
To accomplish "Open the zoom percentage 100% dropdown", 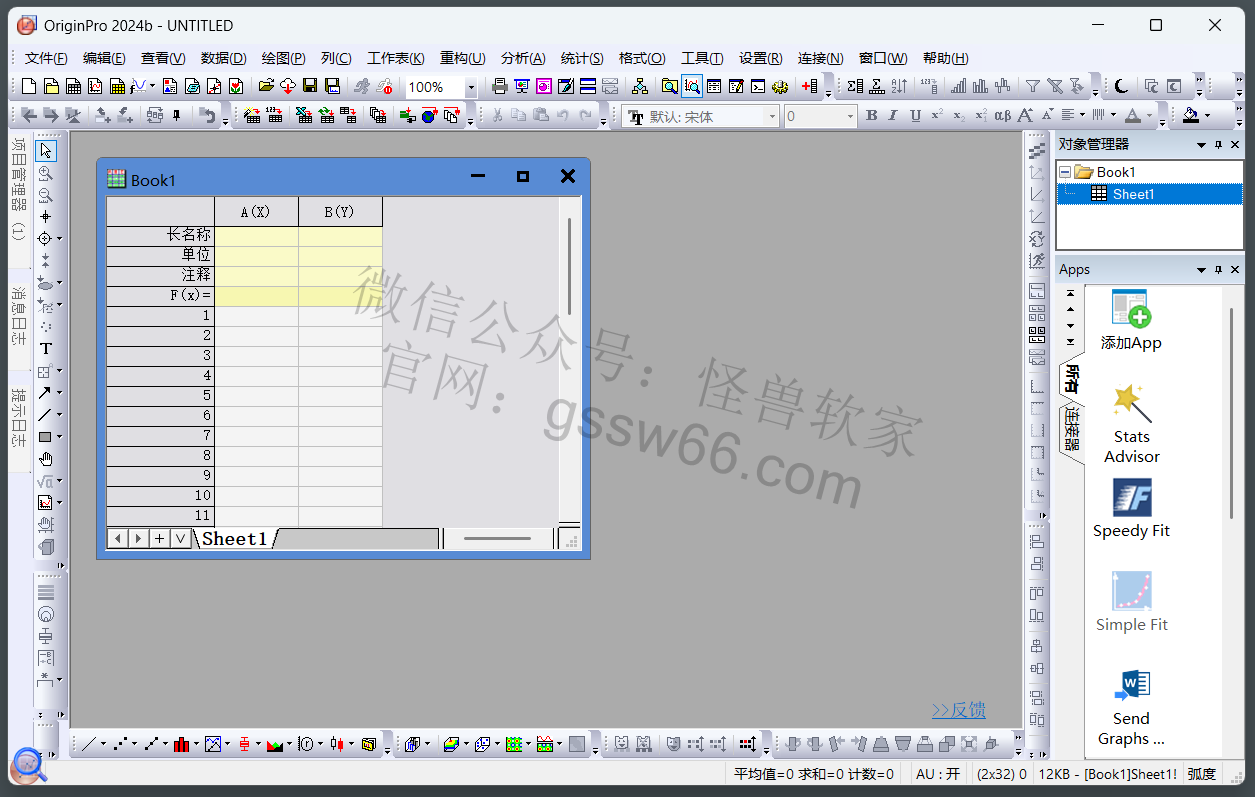I will [x=471, y=88].
